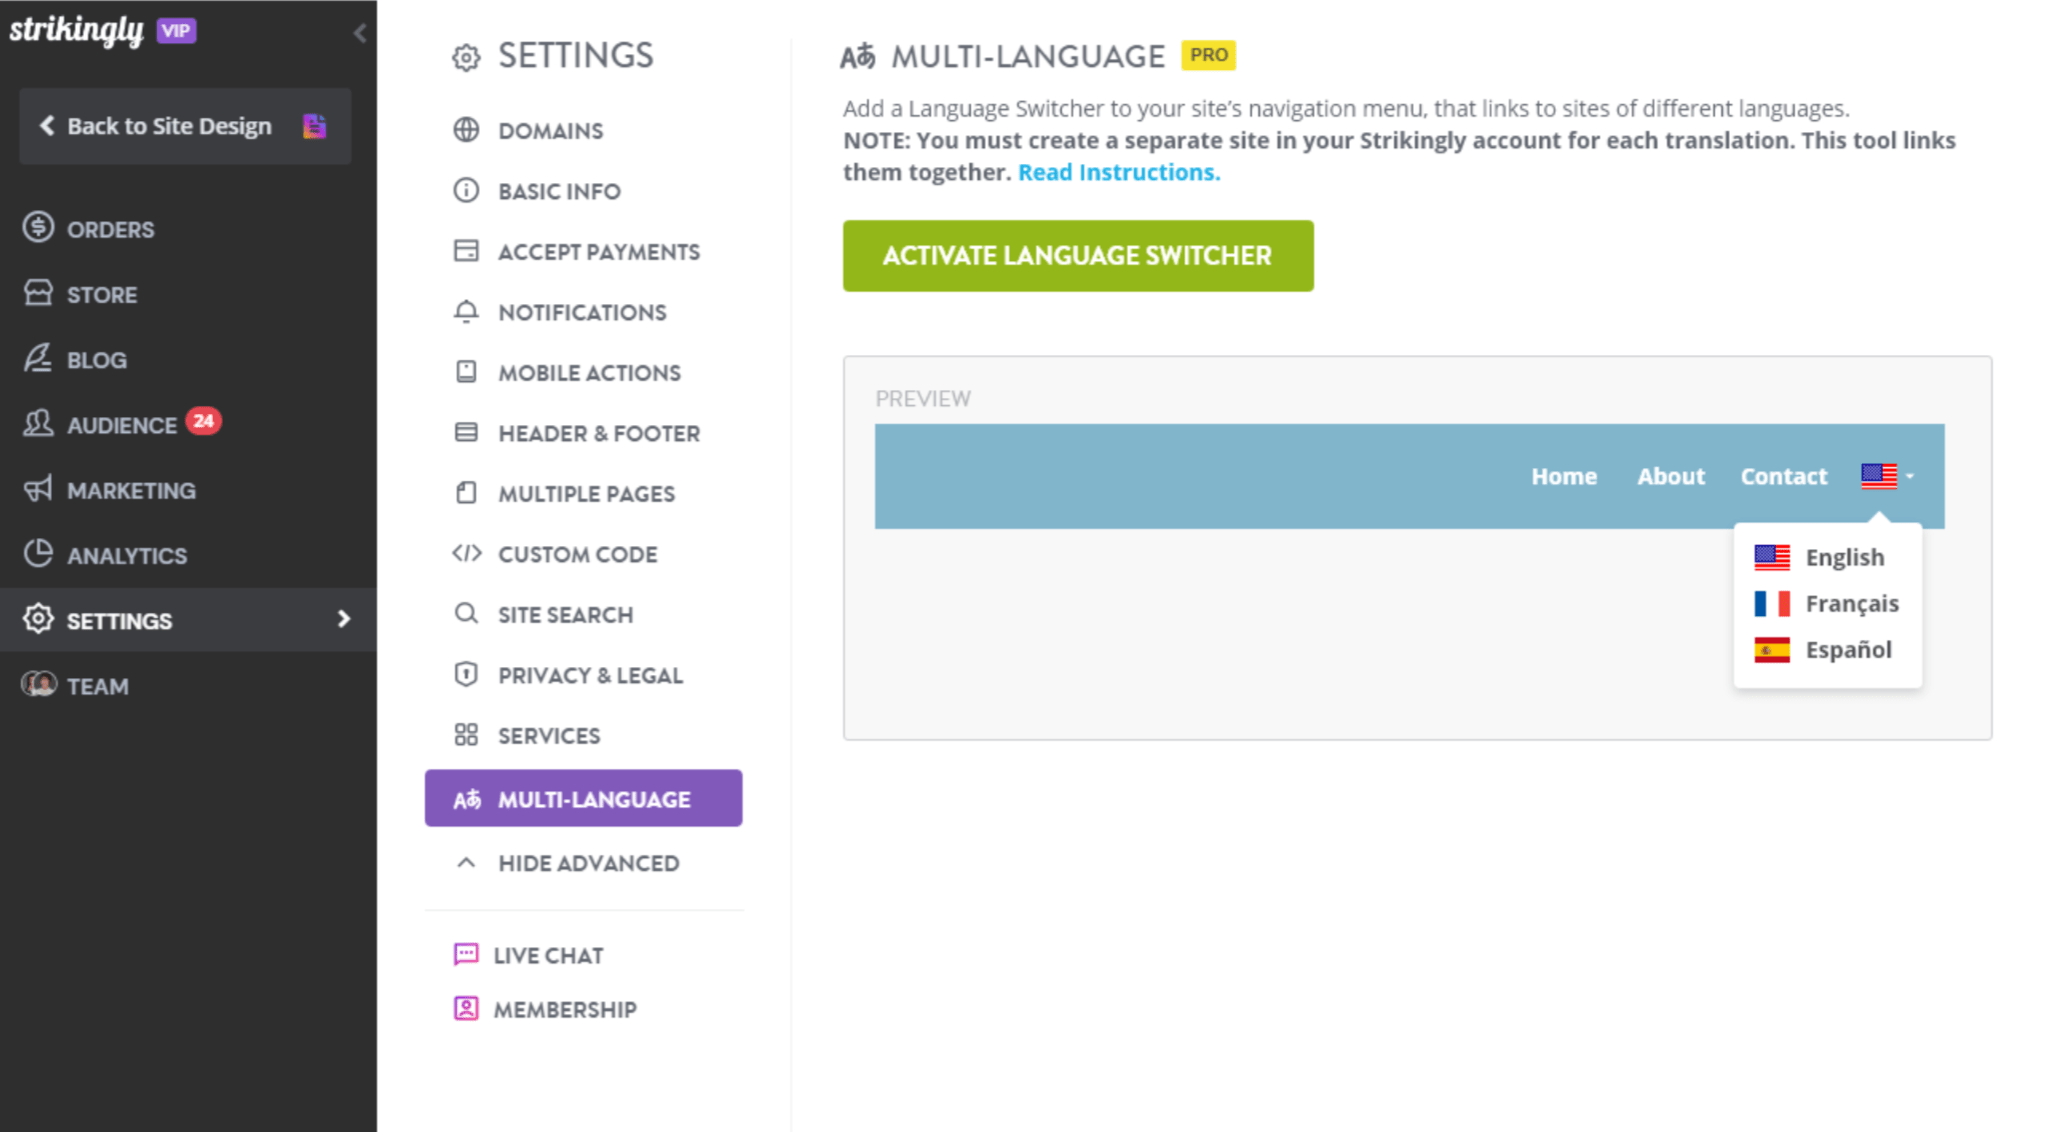Open the Domains settings icon
Screen dimensions: 2064x1132
click(x=466, y=130)
